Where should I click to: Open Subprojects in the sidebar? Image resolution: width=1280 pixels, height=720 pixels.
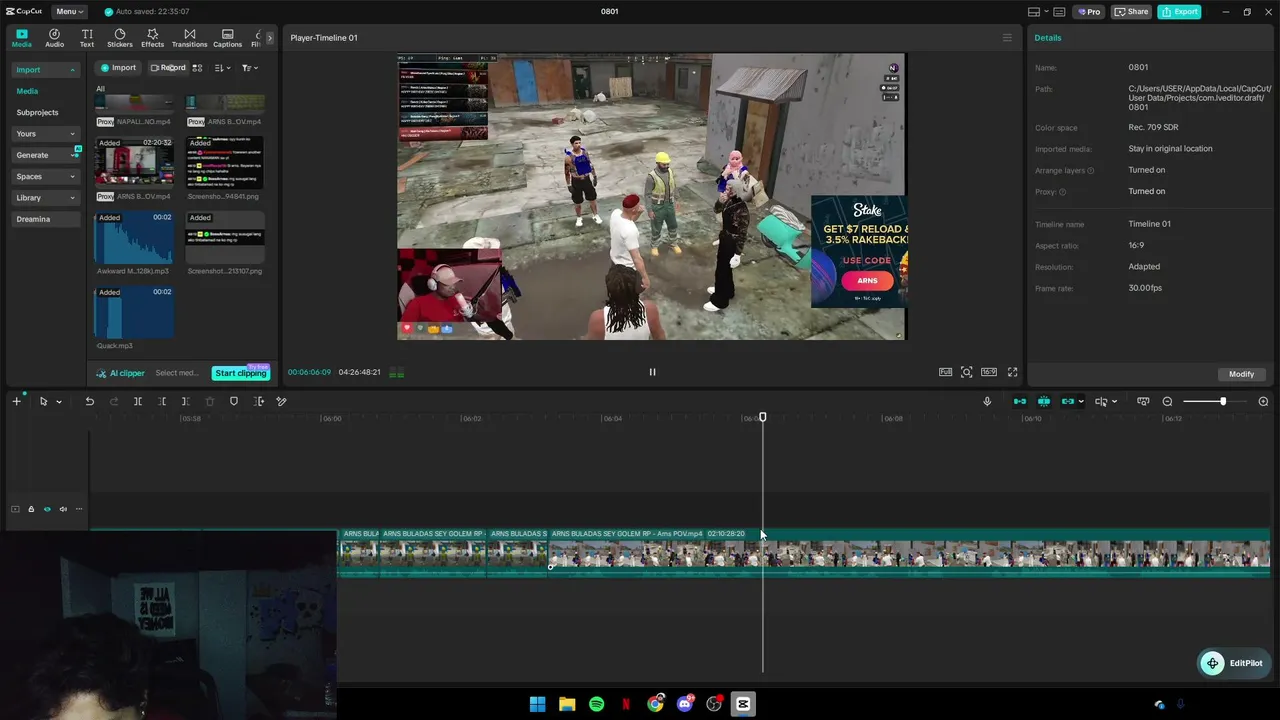(x=37, y=113)
